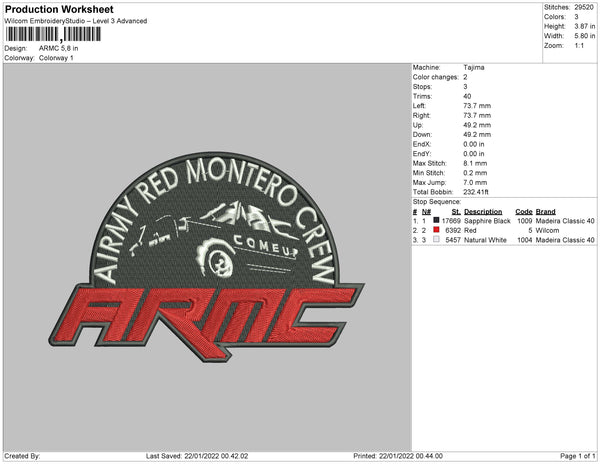Click the "Brand" column header
The image size is (600, 464).
[545, 212]
